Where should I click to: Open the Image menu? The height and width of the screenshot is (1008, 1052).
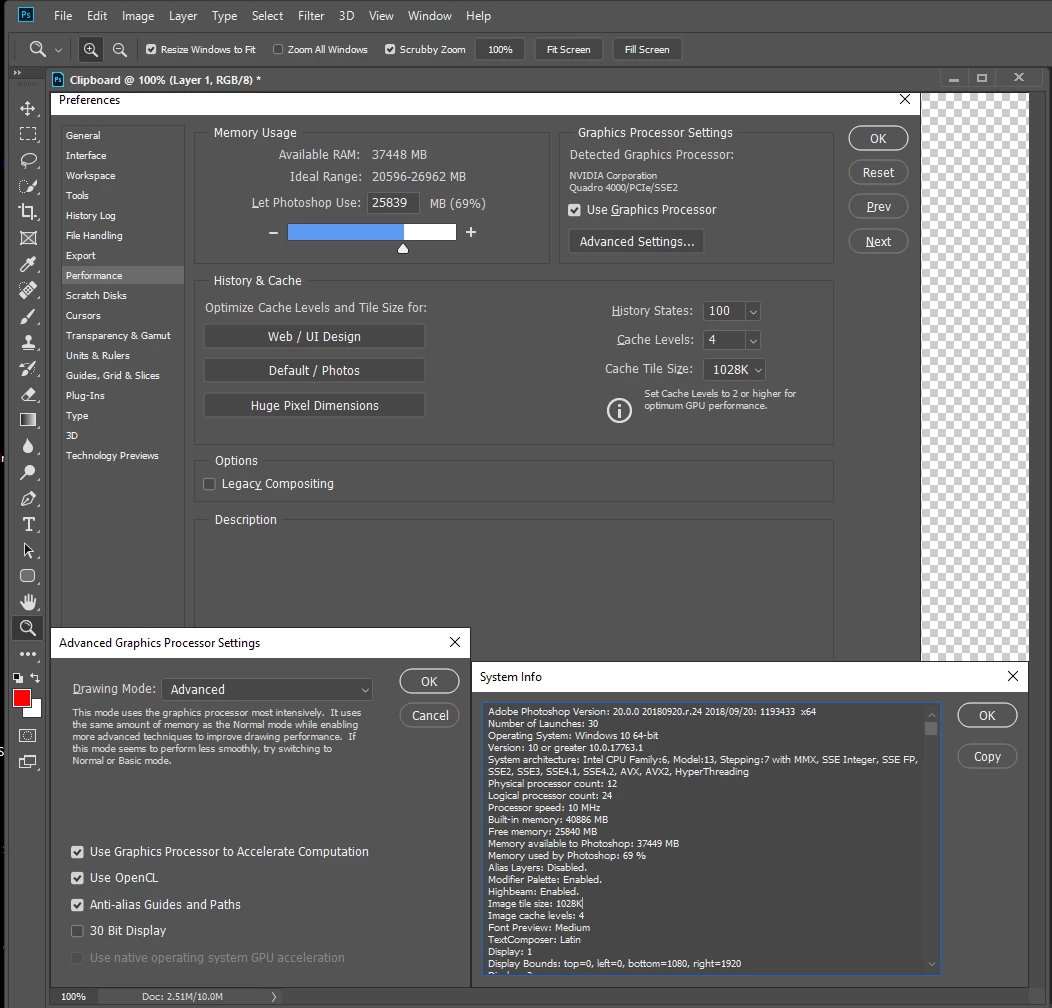[x=138, y=15]
